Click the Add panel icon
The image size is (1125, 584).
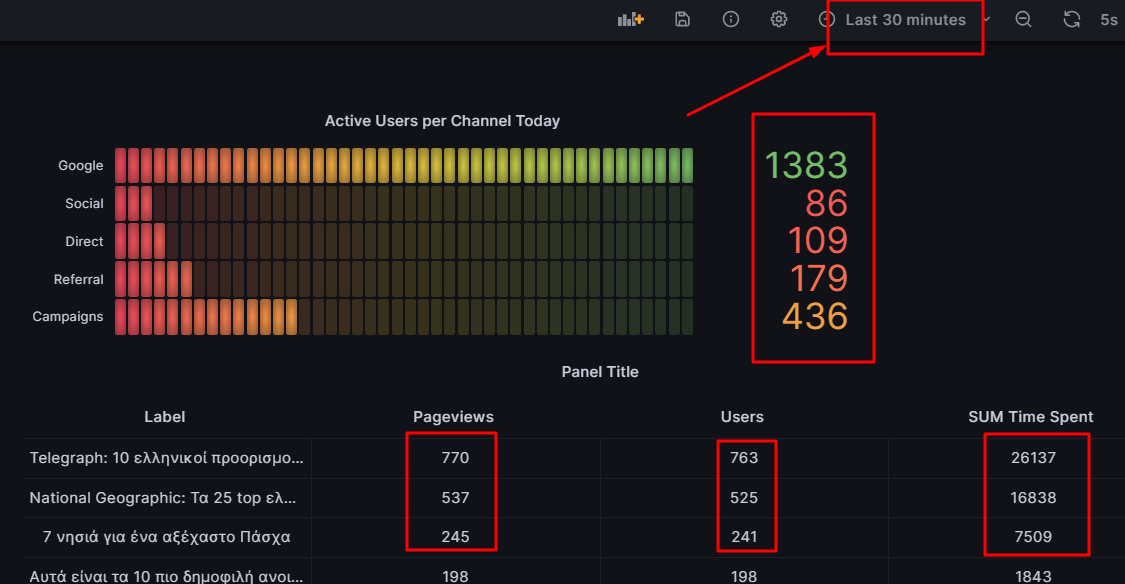coord(630,19)
